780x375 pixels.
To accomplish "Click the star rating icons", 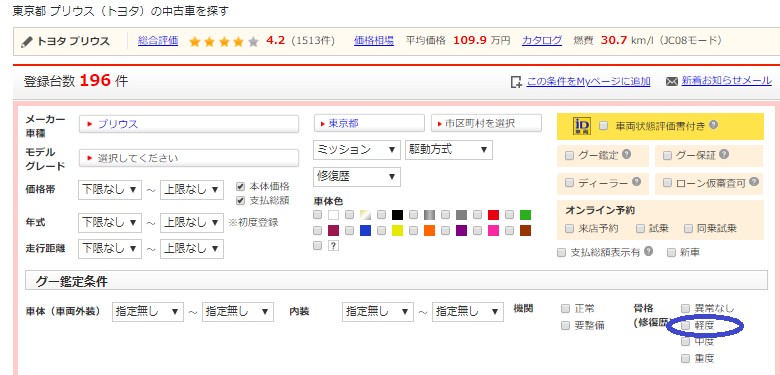I will click(224, 41).
